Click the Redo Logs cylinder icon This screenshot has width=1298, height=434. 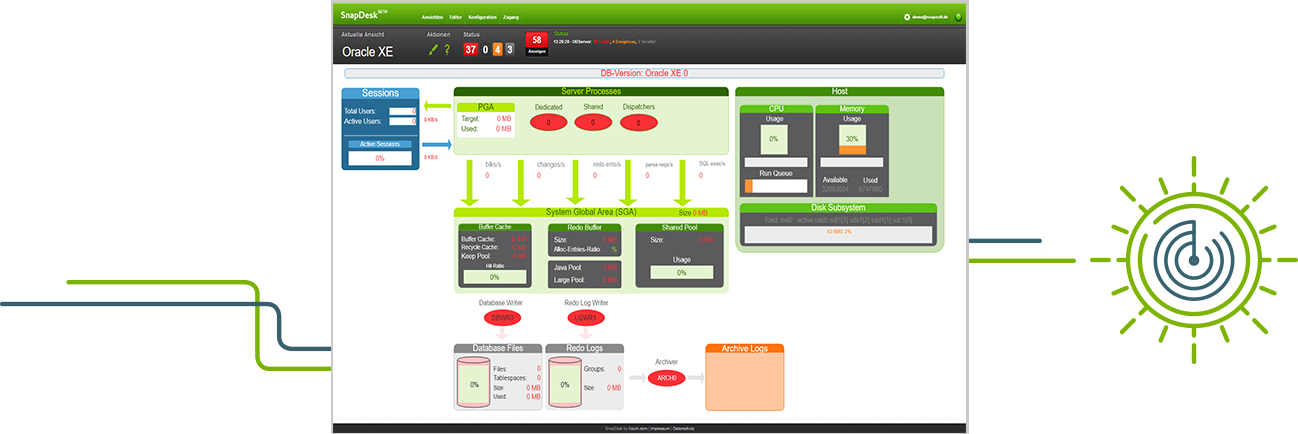pyautogui.click(x=565, y=384)
